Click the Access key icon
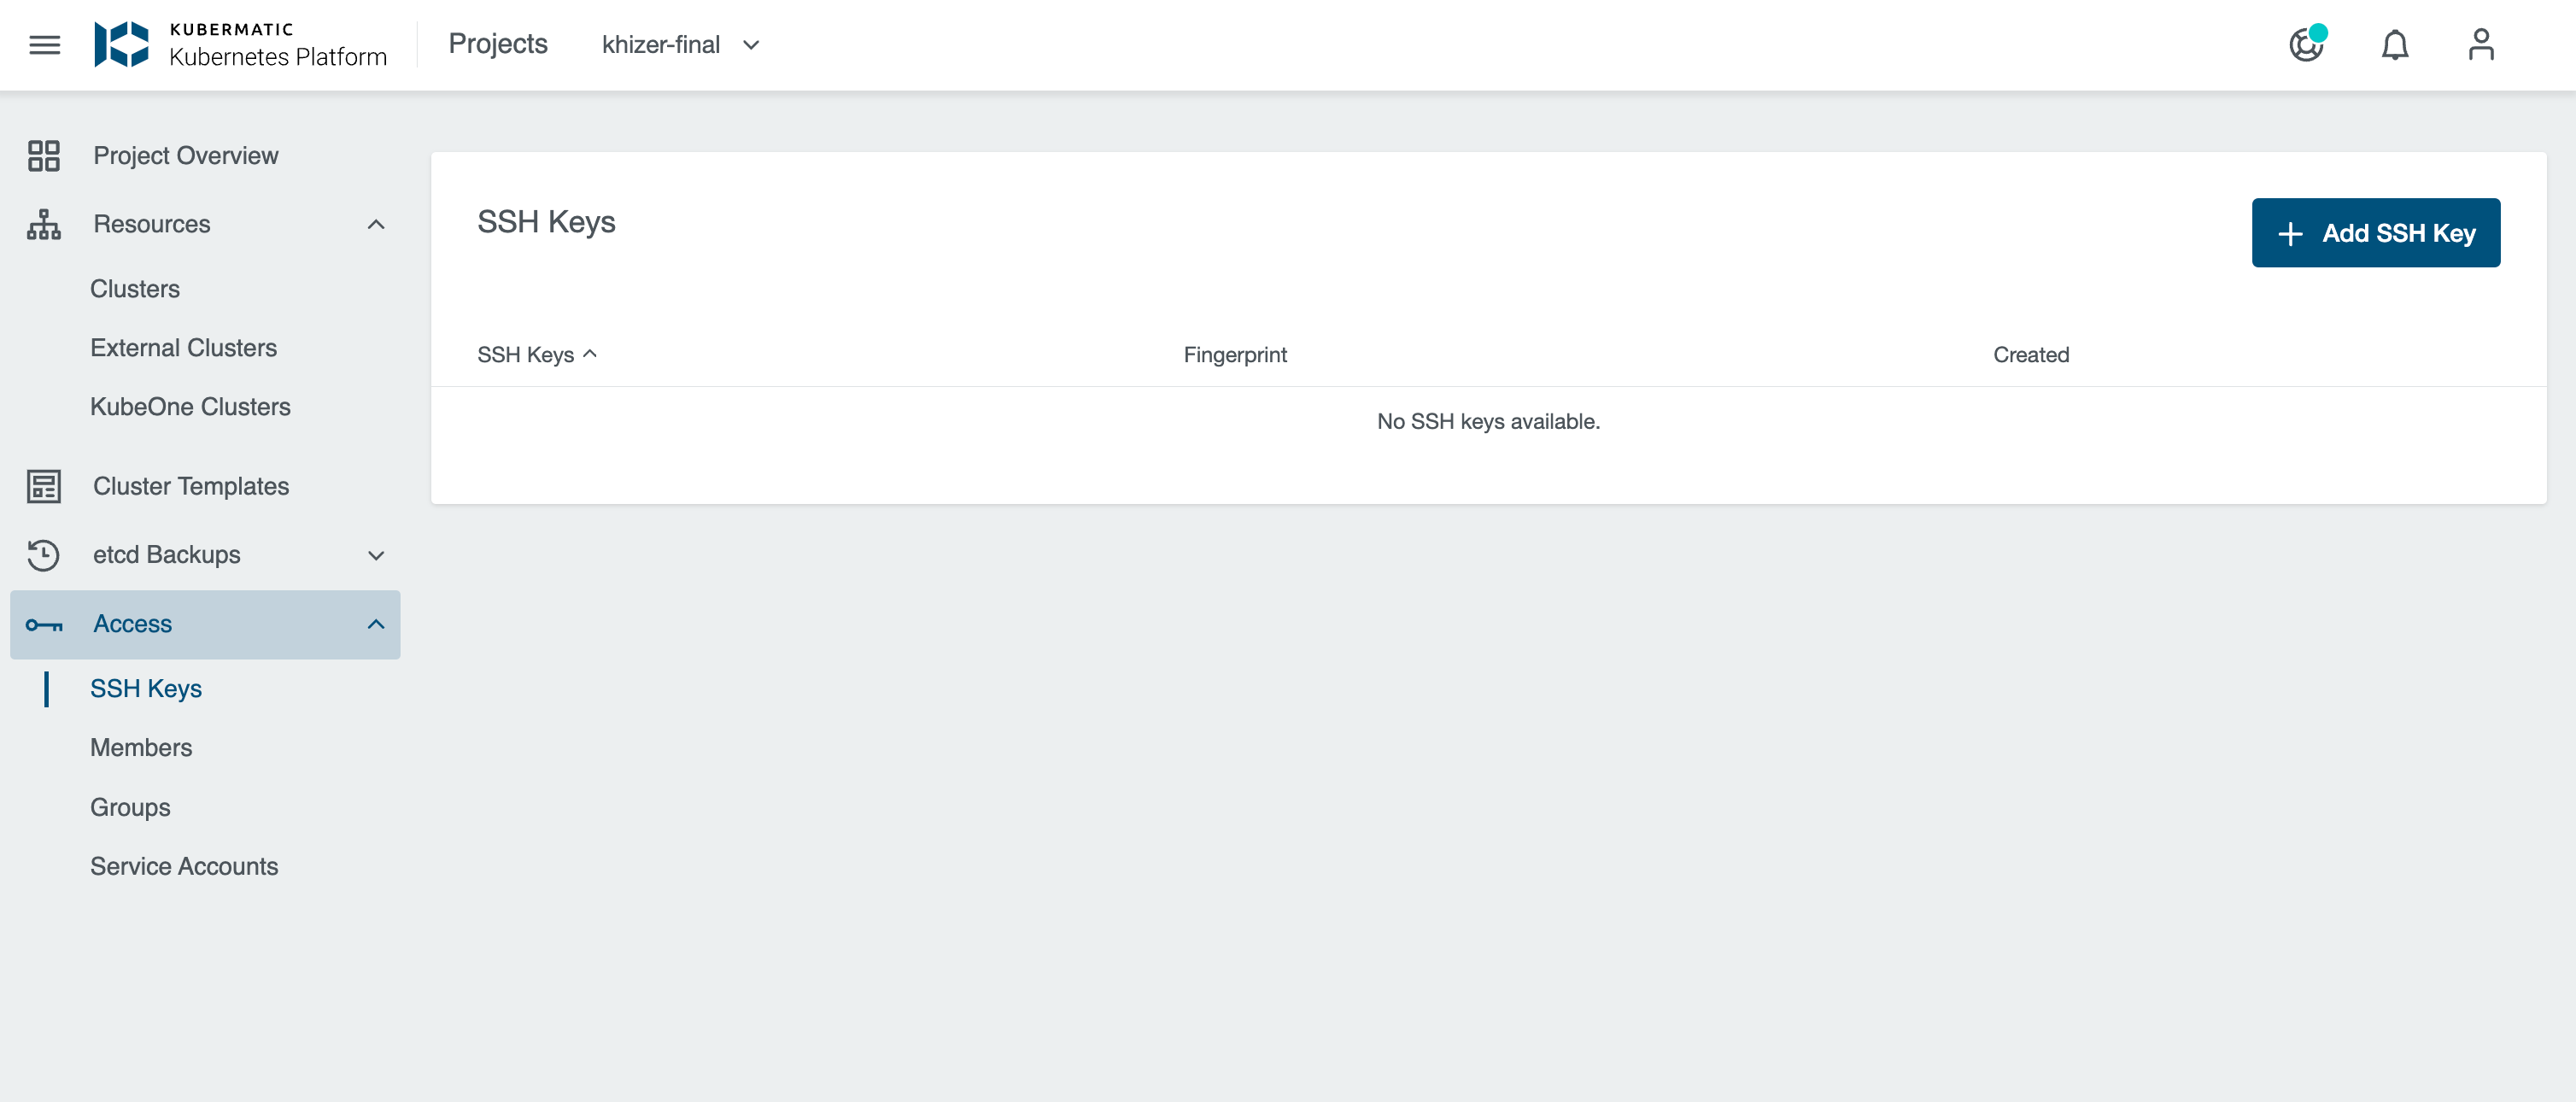The image size is (2576, 1102). coord(44,624)
